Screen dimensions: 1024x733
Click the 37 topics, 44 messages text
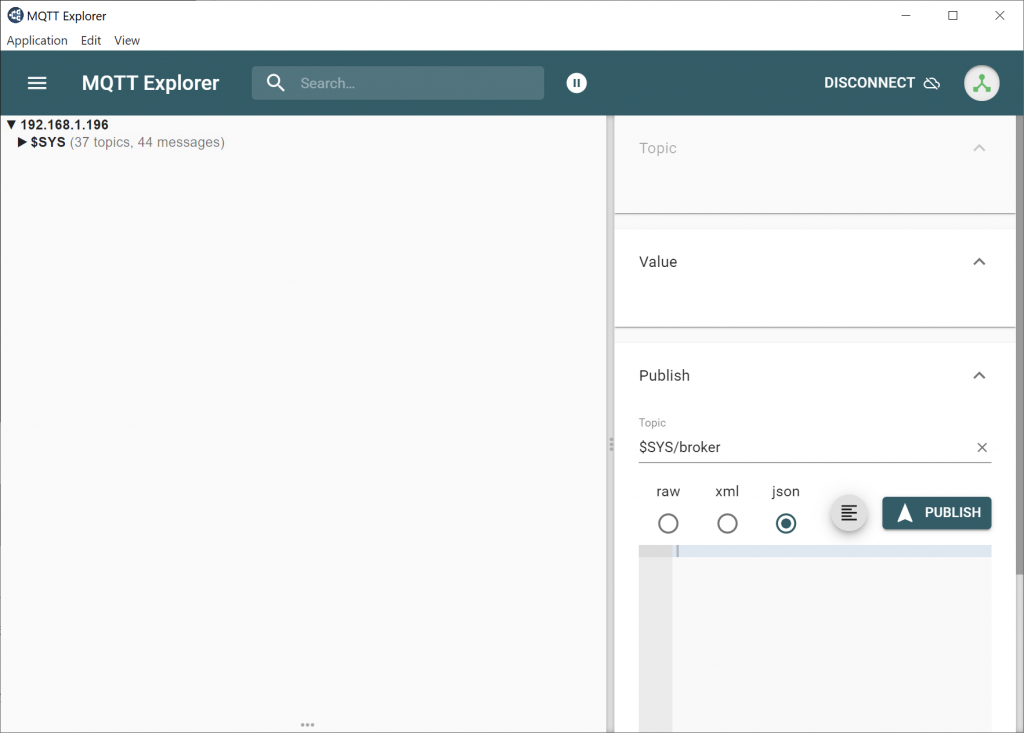click(147, 142)
